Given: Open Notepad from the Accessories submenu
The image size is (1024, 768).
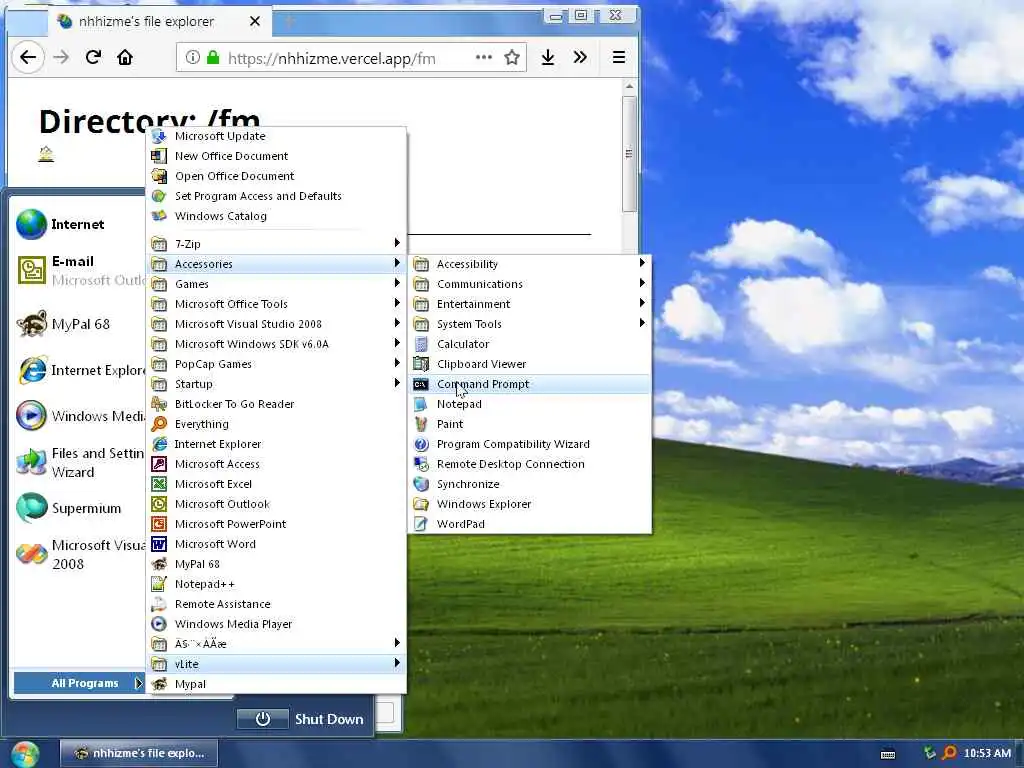Looking at the screenshot, I should [530, 404].
